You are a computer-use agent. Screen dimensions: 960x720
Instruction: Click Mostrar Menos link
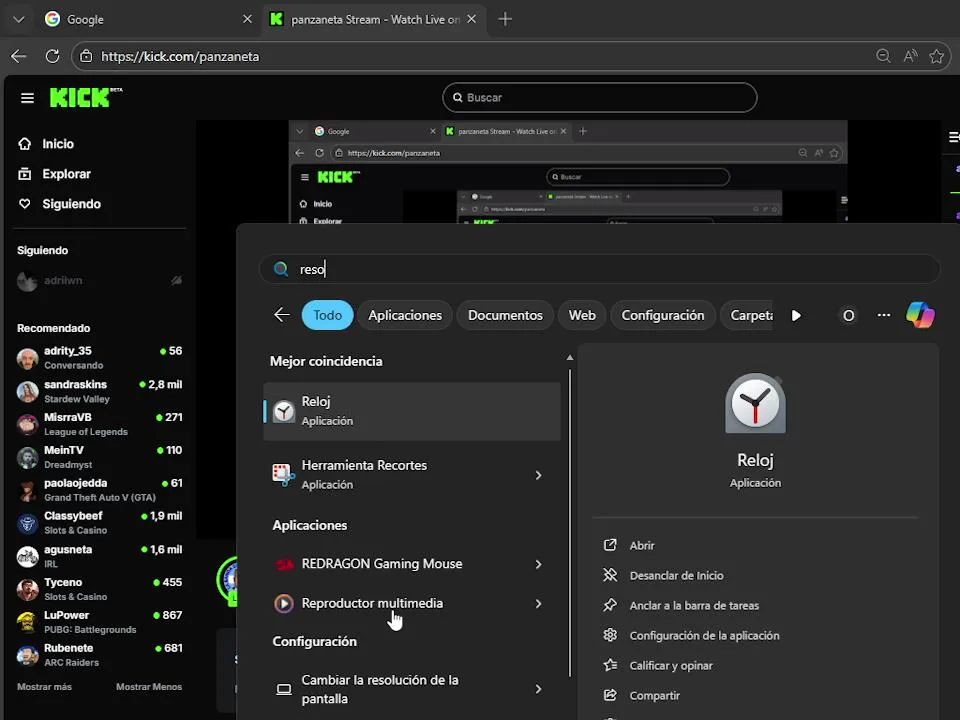point(149,687)
